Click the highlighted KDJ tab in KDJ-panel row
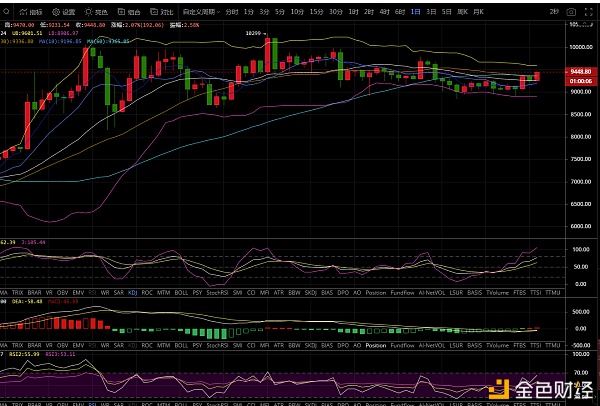 click(133, 293)
